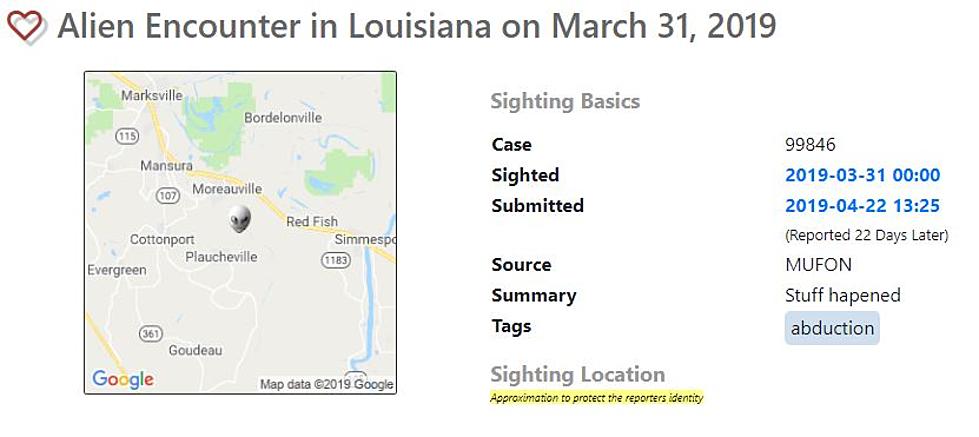
Task: Click the Goudeau town label
Action: pos(195,351)
